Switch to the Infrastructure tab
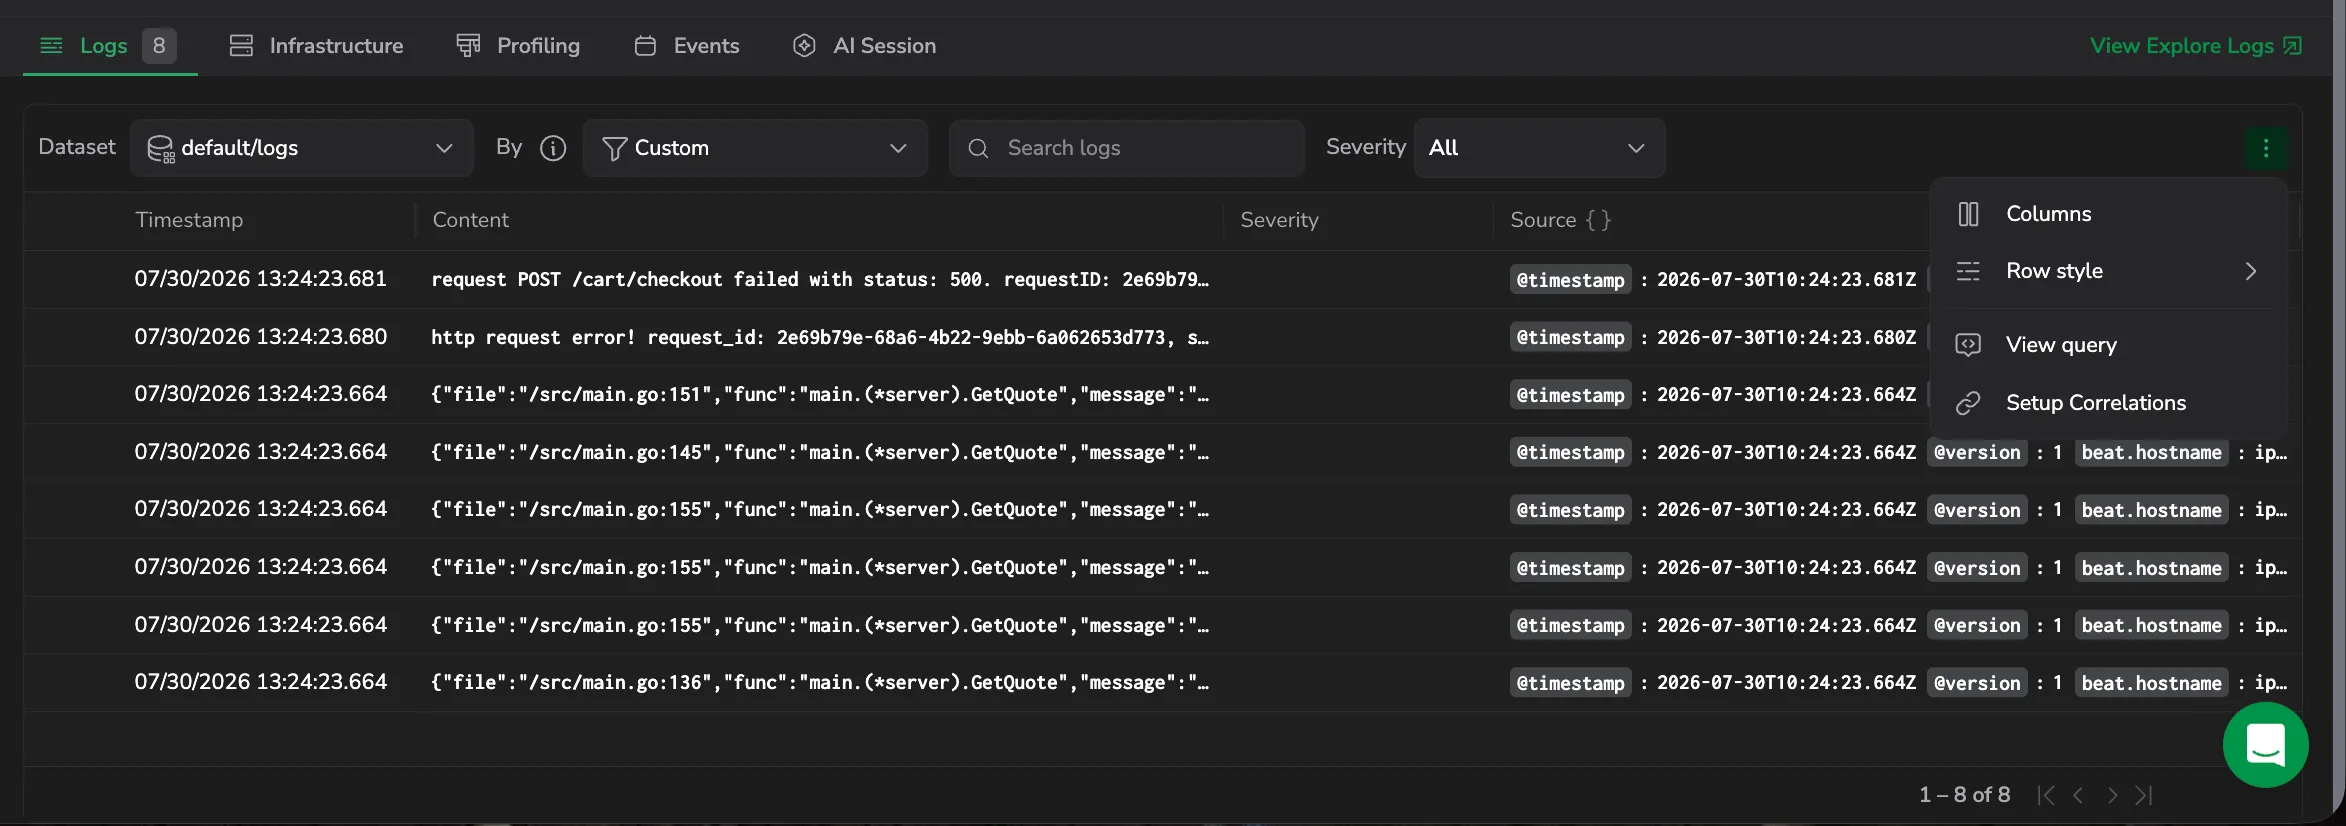Screen dimensions: 2346x826 316,46
